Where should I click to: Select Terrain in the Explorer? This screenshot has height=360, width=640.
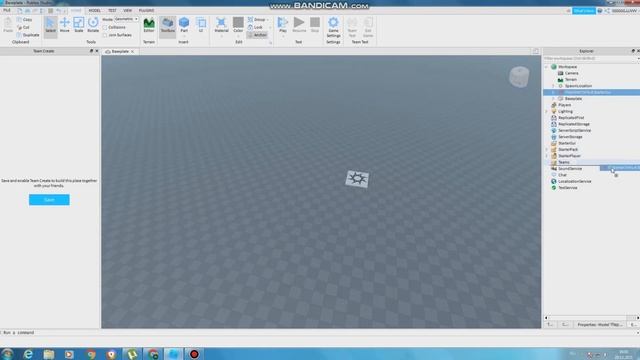click(567, 80)
